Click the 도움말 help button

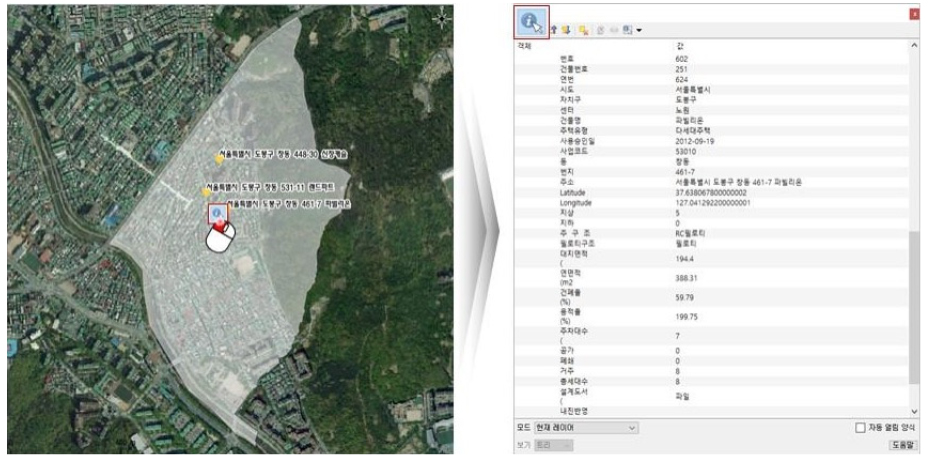(x=903, y=445)
